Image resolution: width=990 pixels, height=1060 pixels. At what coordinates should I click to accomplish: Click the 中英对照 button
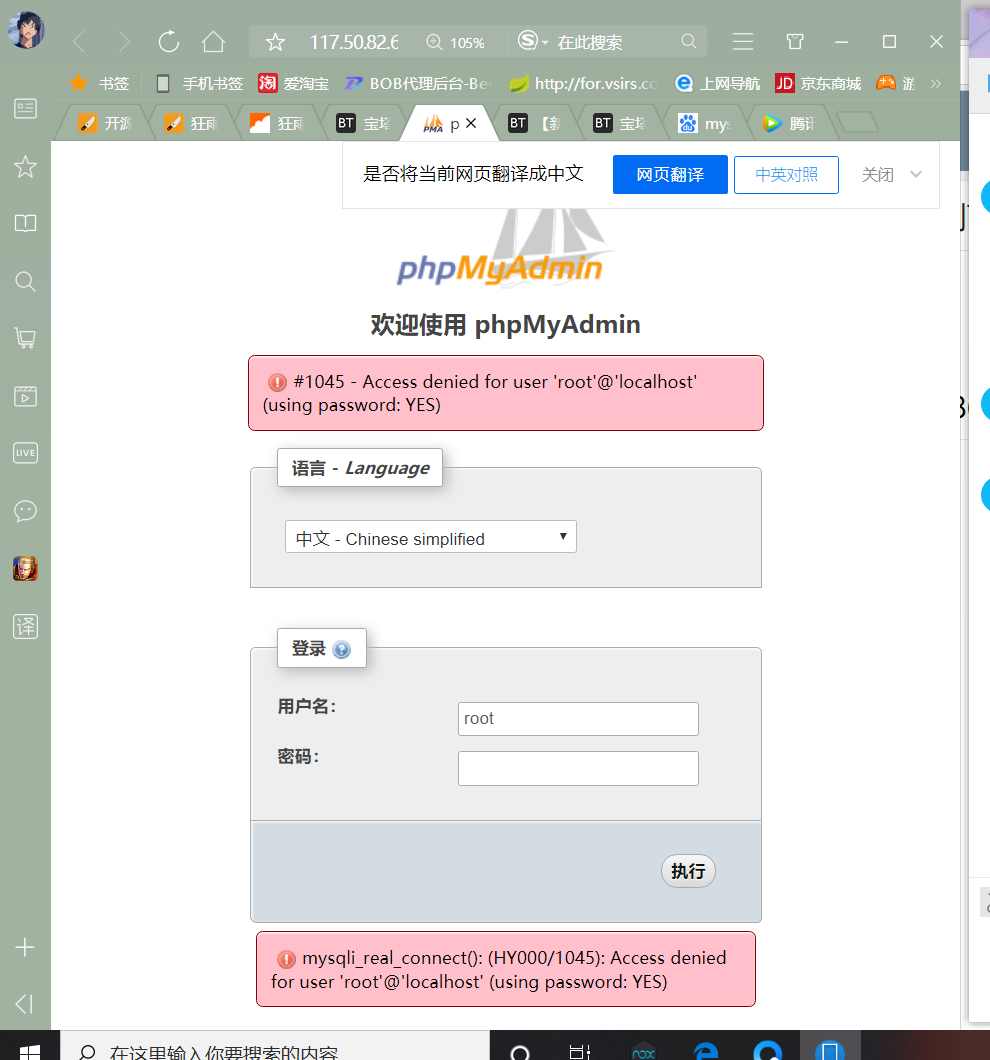[x=786, y=174]
